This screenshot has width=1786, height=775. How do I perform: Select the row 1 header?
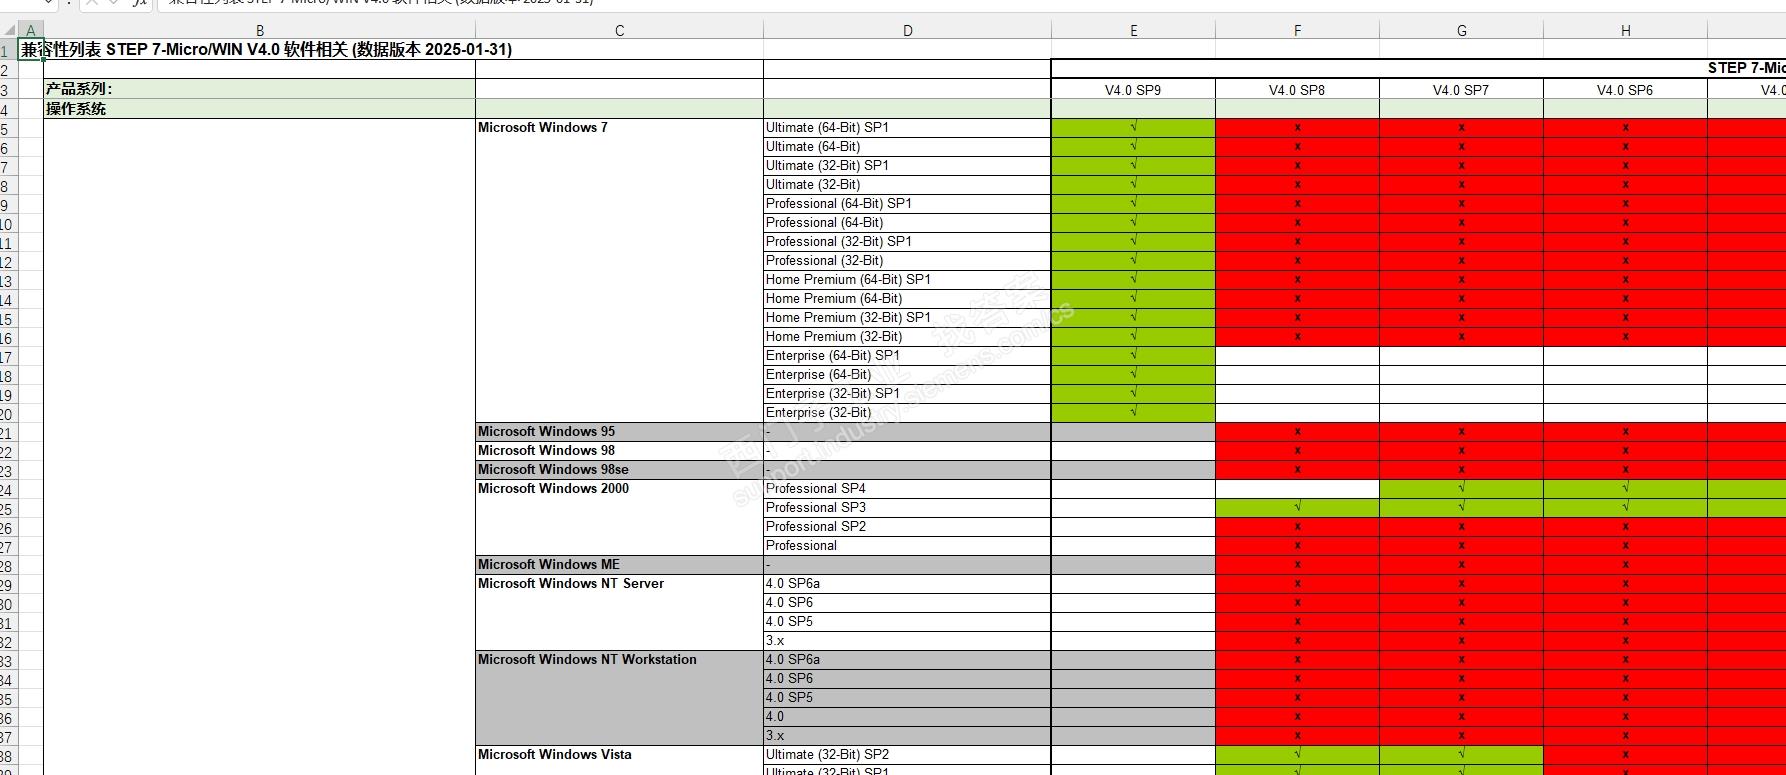point(8,50)
